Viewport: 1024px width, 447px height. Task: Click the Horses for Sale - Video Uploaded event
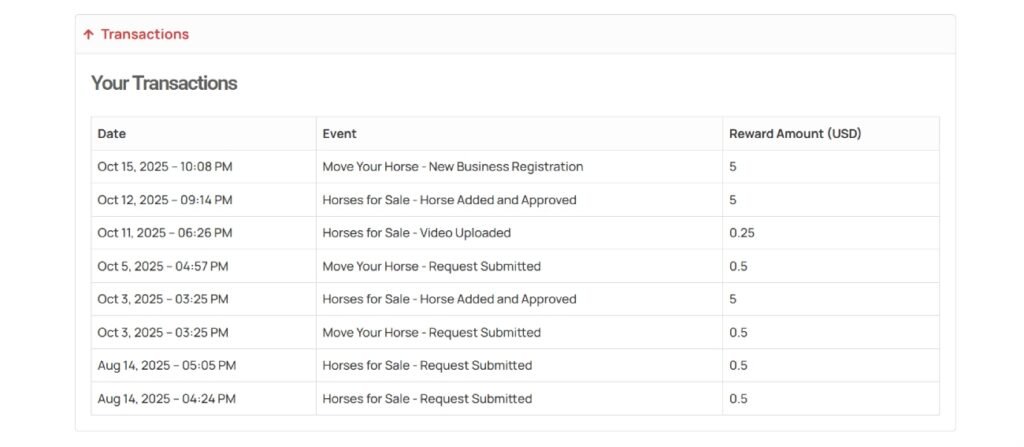(416, 233)
